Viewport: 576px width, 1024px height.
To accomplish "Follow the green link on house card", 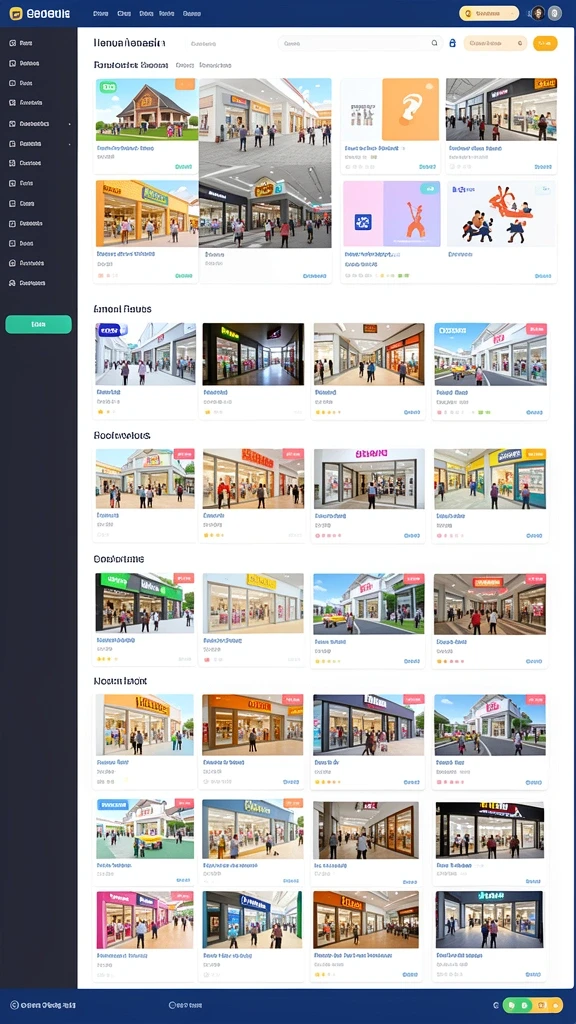I will pyautogui.click(x=184, y=167).
